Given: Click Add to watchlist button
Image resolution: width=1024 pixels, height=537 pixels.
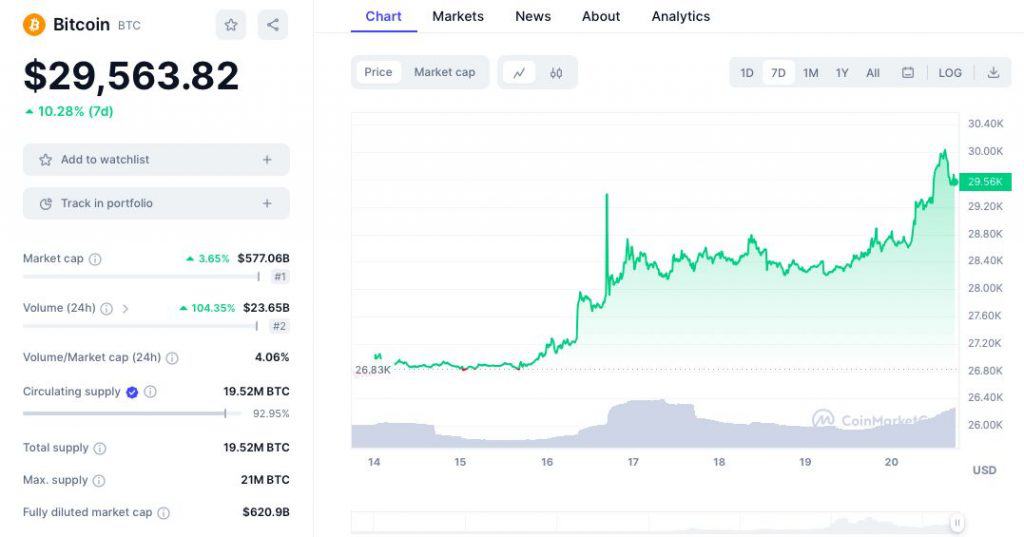Looking at the screenshot, I should tap(156, 159).
